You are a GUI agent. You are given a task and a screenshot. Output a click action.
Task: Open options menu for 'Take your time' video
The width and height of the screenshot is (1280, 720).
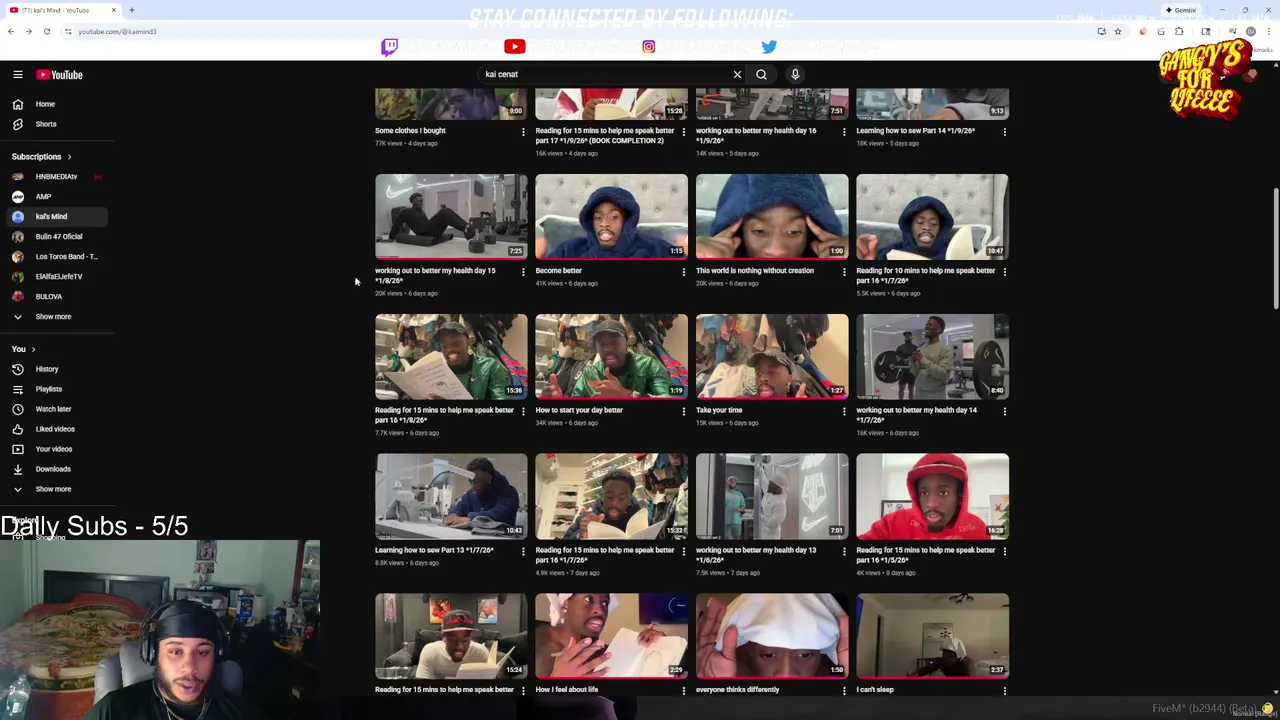click(x=843, y=411)
